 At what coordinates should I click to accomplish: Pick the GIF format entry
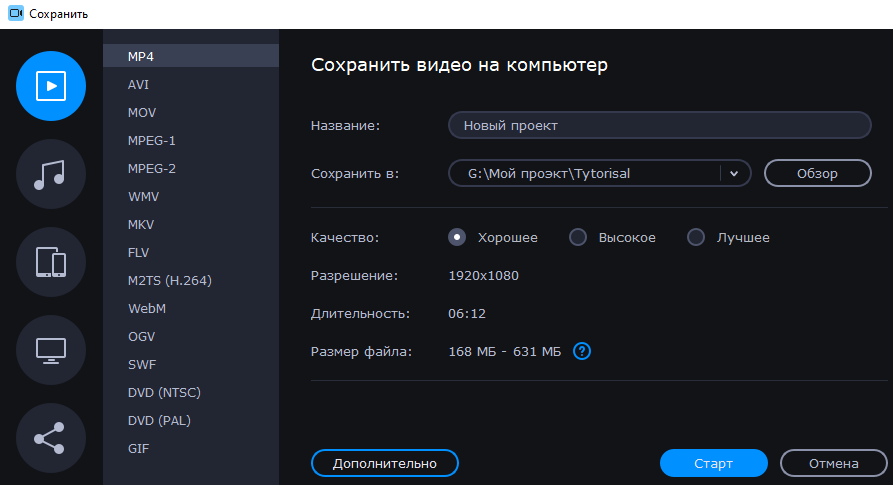[139, 448]
